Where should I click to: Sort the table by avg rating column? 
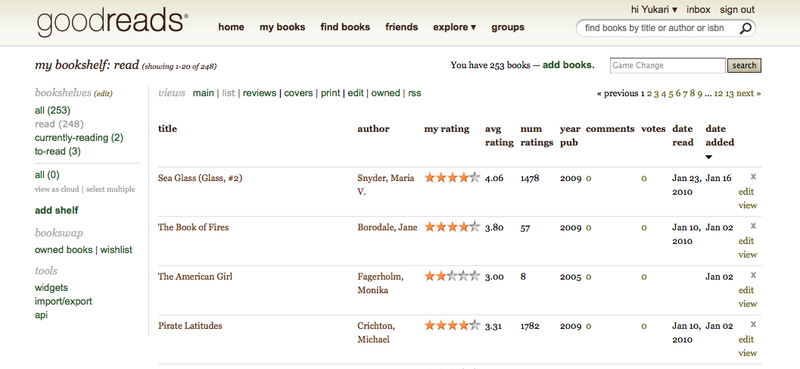499,135
